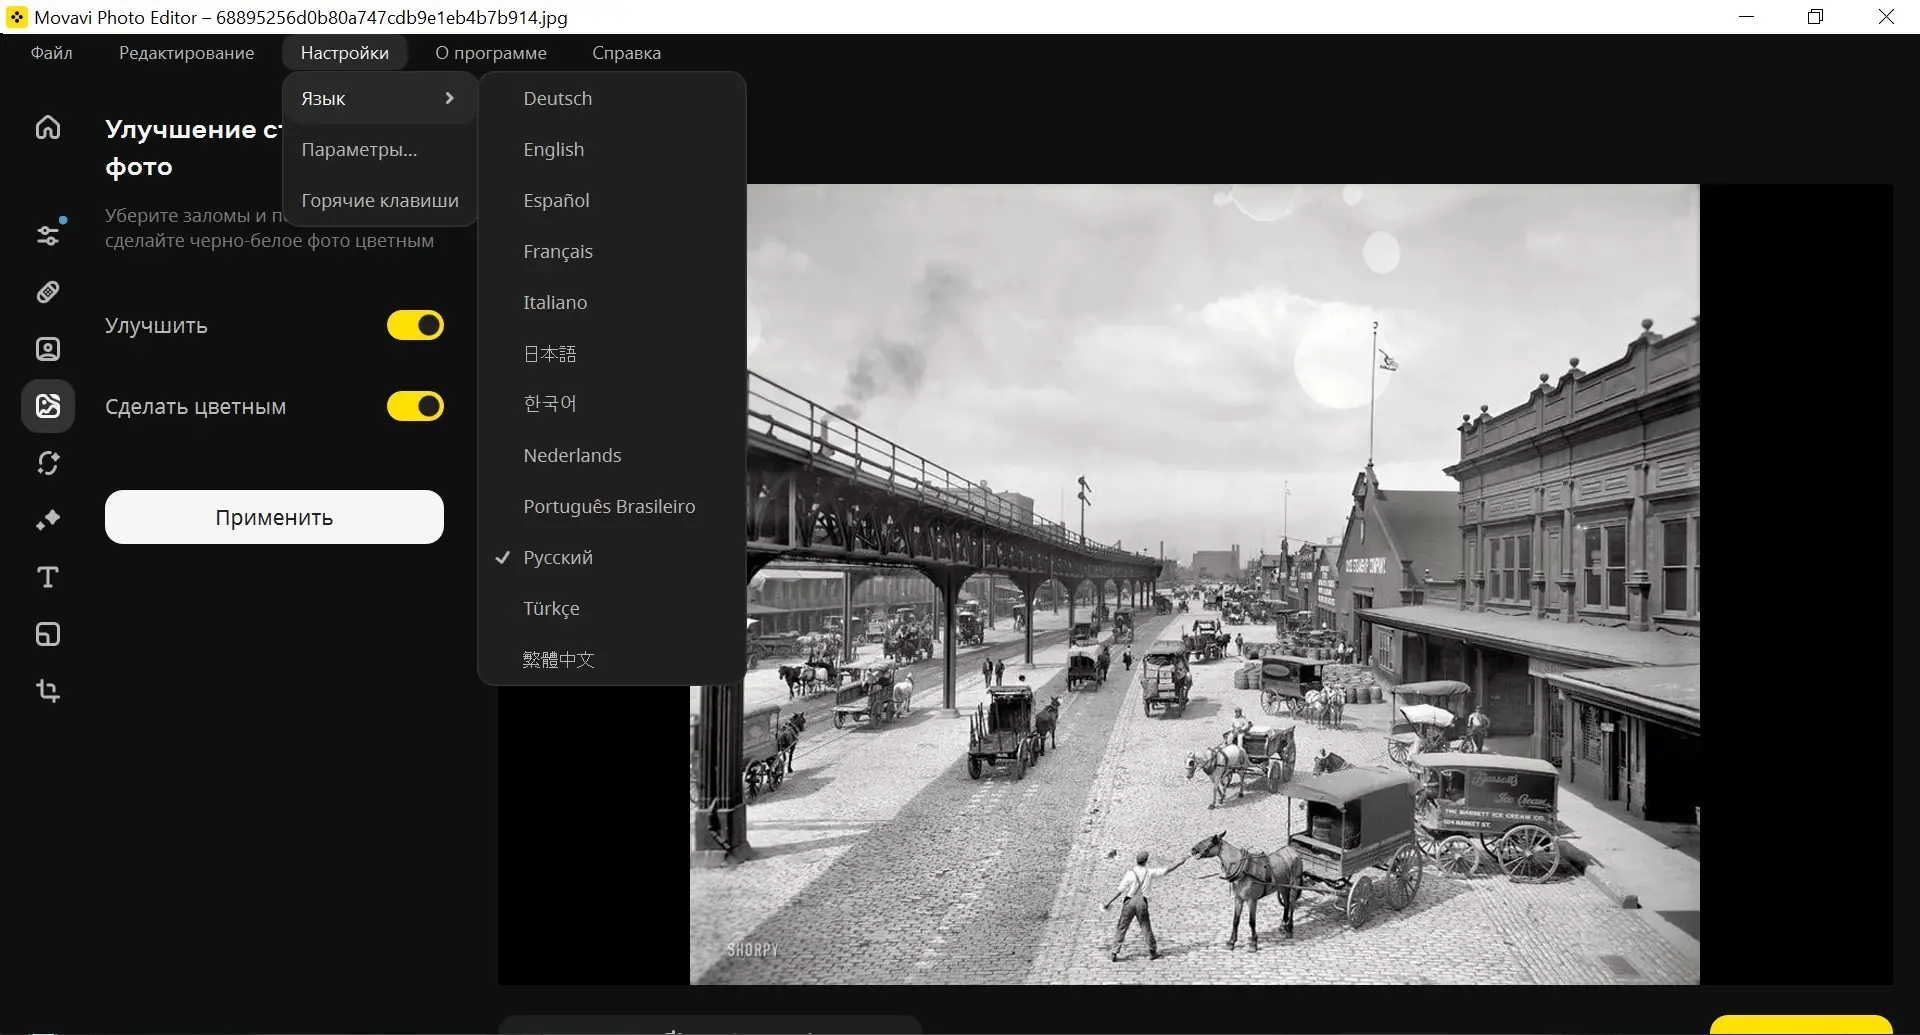
Task: Select the Text tool icon
Action: [48, 577]
